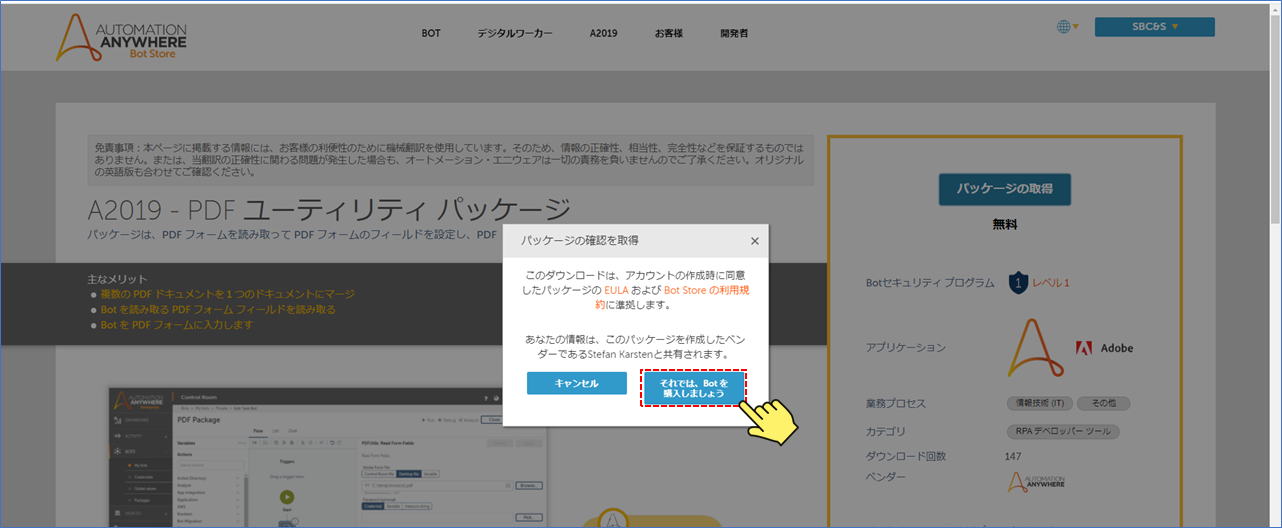Select the その他 business process tag
The width and height of the screenshot is (1282, 528).
point(1104,403)
